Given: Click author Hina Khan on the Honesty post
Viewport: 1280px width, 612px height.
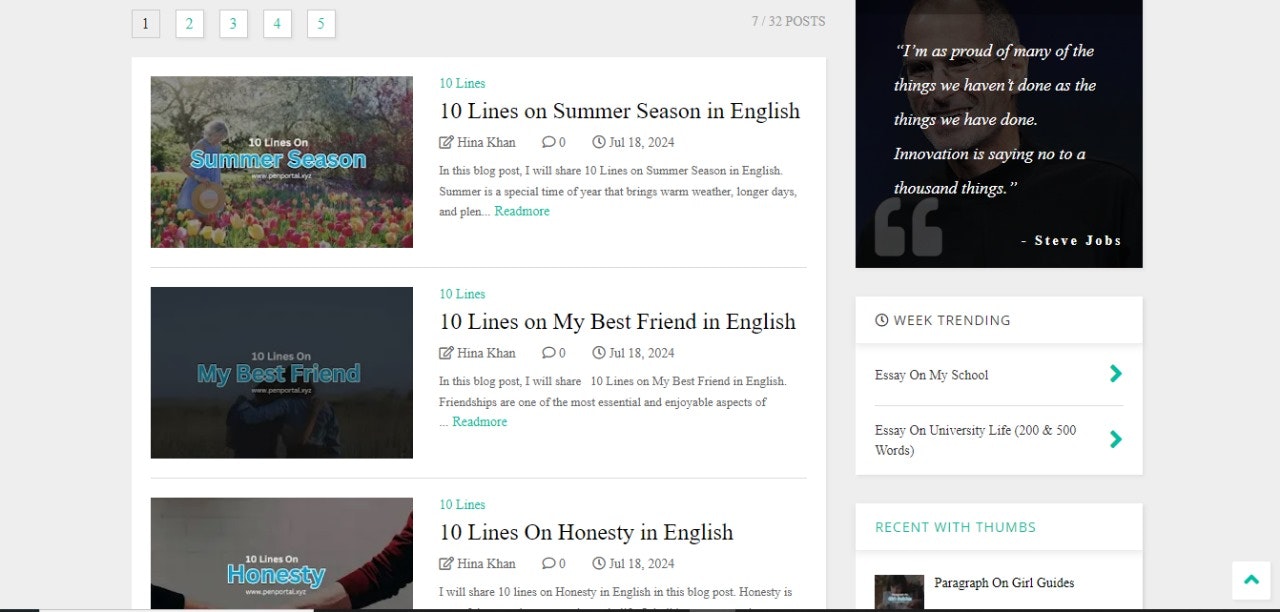Looking at the screenshot, I should pyautogui.click(x=486, y=564).
